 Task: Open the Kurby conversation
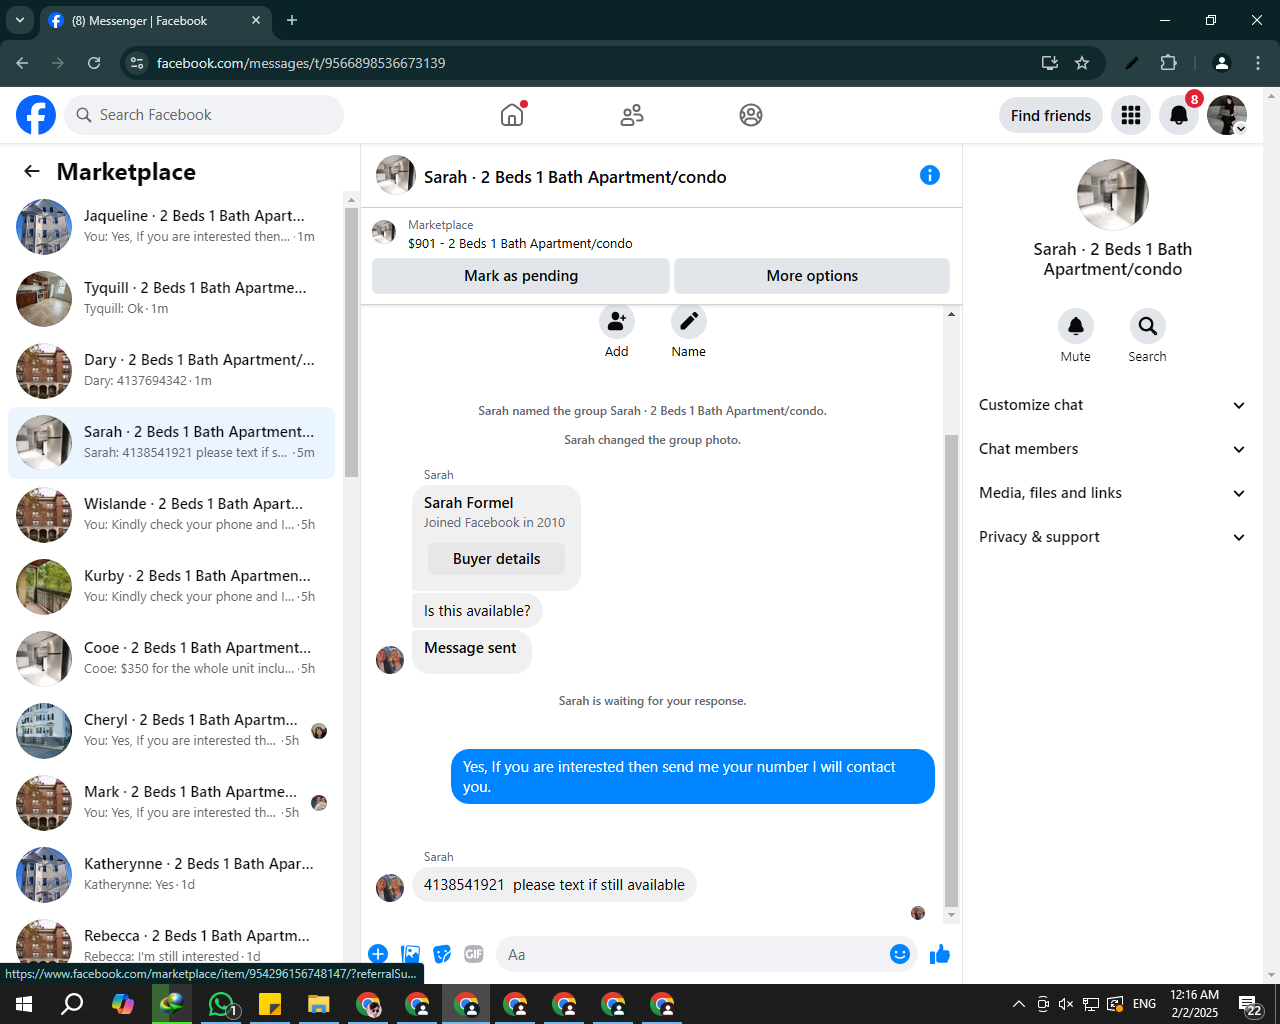[171, 586]
